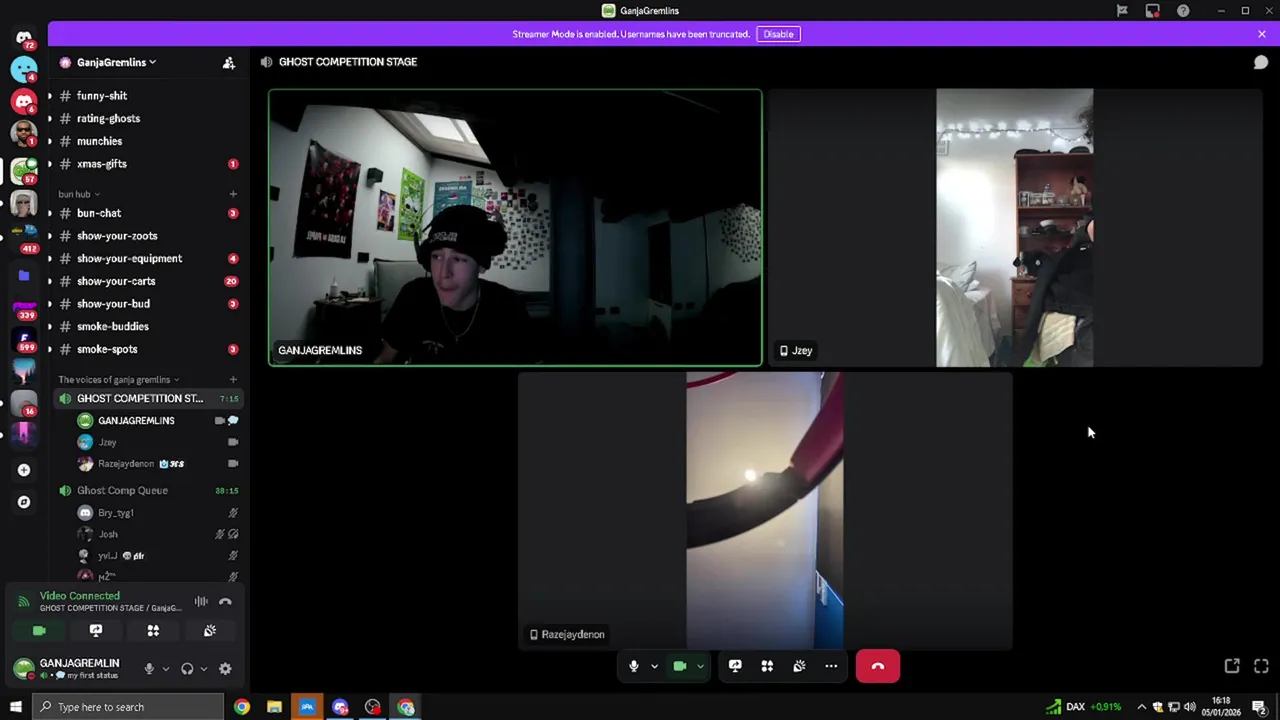Share your screen from the call bar
This screenshot has width=1280, height=720.
tap(735, 666)
